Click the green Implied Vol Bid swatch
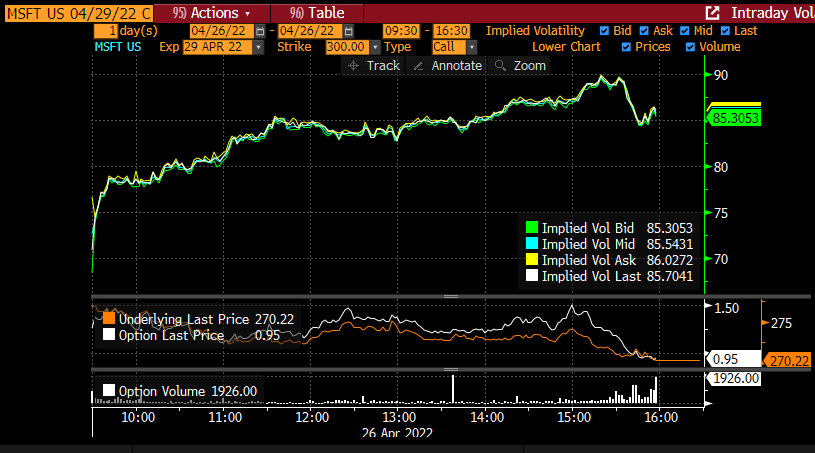The image size is (815, 453). tap(532, 228)
